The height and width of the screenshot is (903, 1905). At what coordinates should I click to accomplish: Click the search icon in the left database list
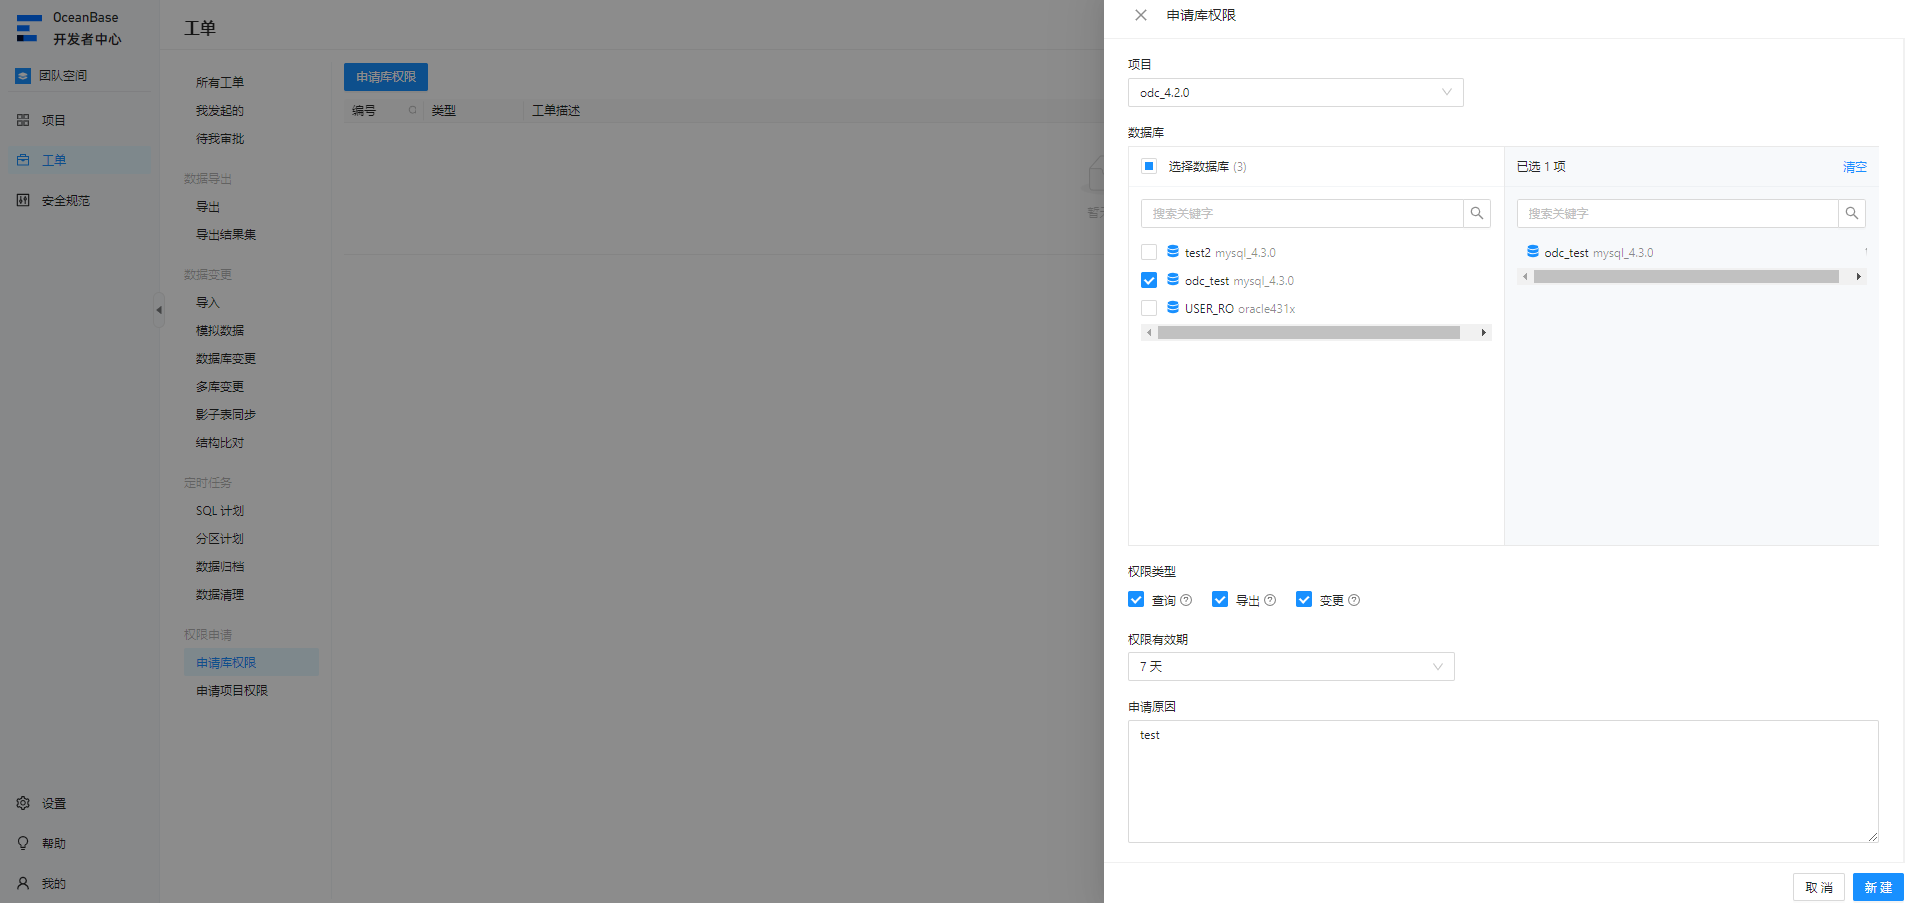point(1477,213)
